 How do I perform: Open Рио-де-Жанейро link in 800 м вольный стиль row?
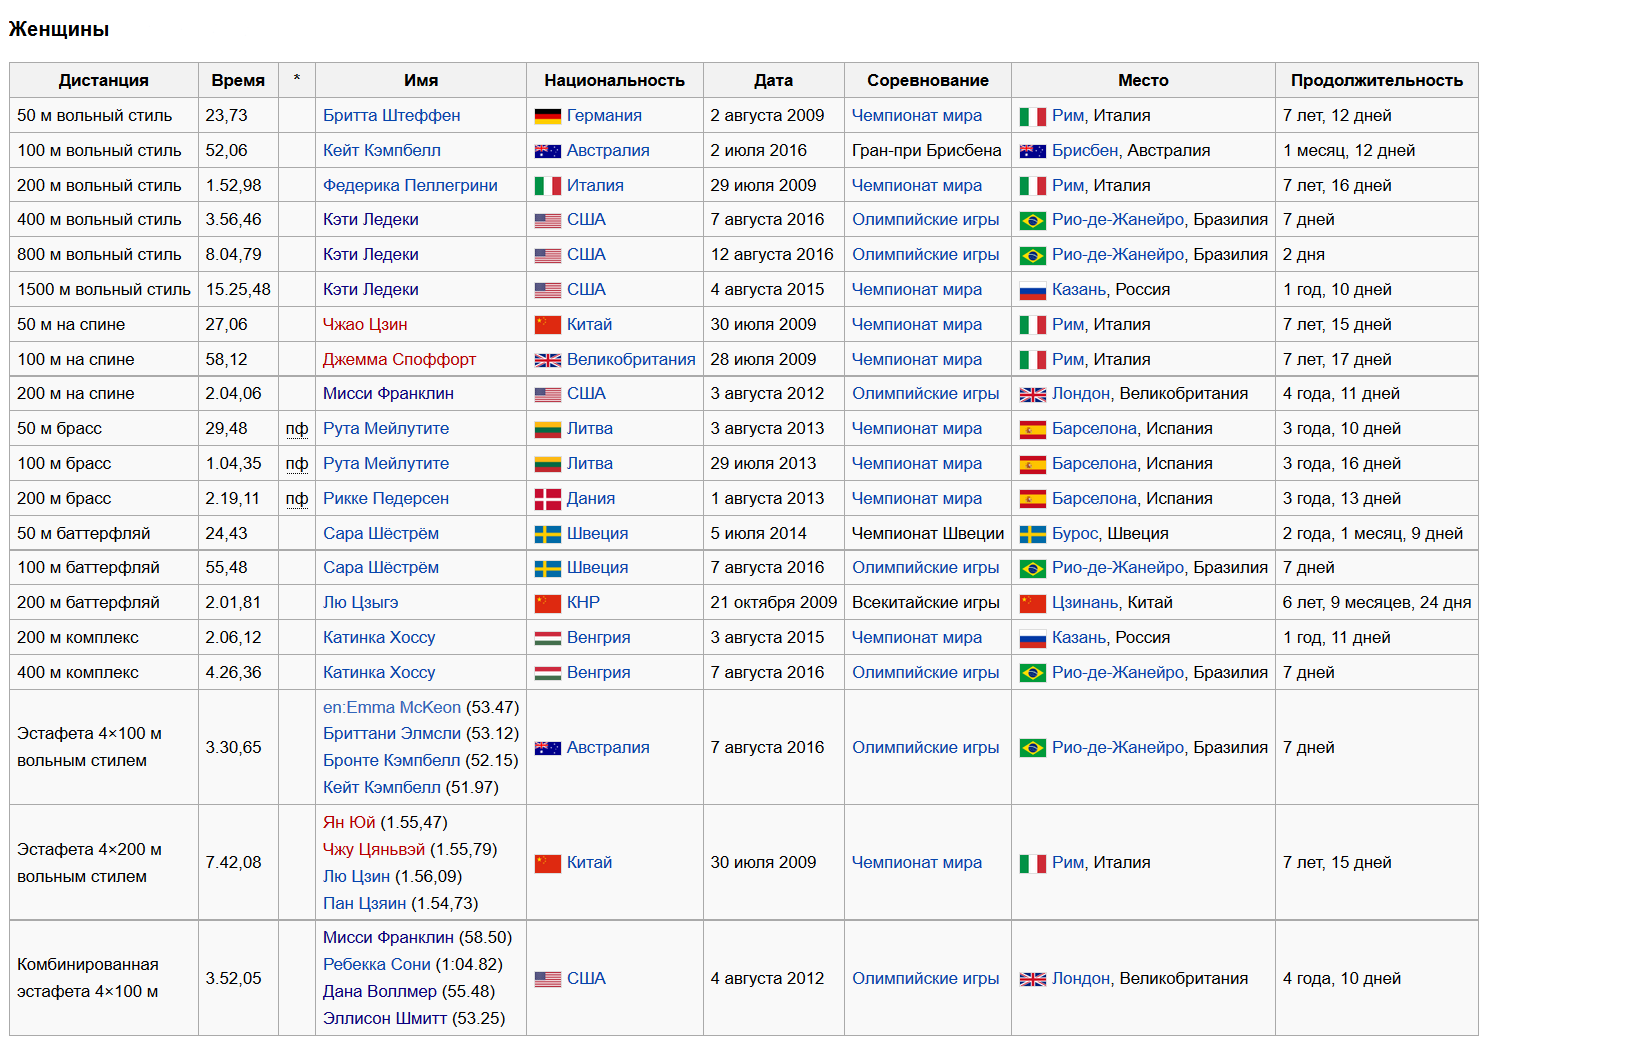click(1118, 255)
